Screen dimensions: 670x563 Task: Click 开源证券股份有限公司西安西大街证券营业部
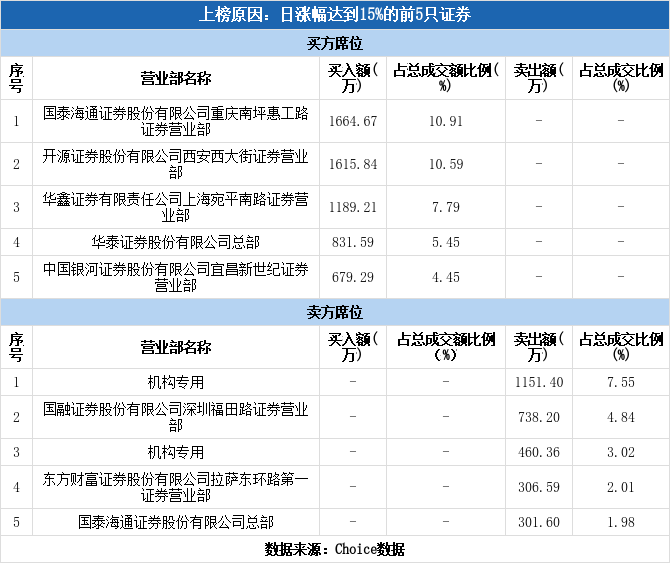pyautogui.click(x=176, y=164)
